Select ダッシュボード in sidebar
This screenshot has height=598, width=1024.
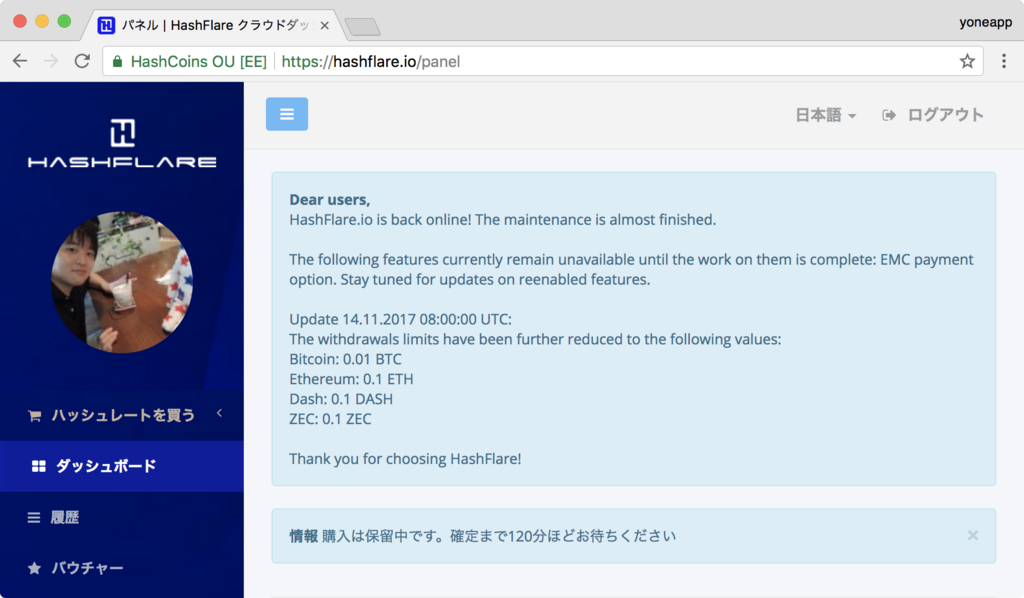pos(122,466)
